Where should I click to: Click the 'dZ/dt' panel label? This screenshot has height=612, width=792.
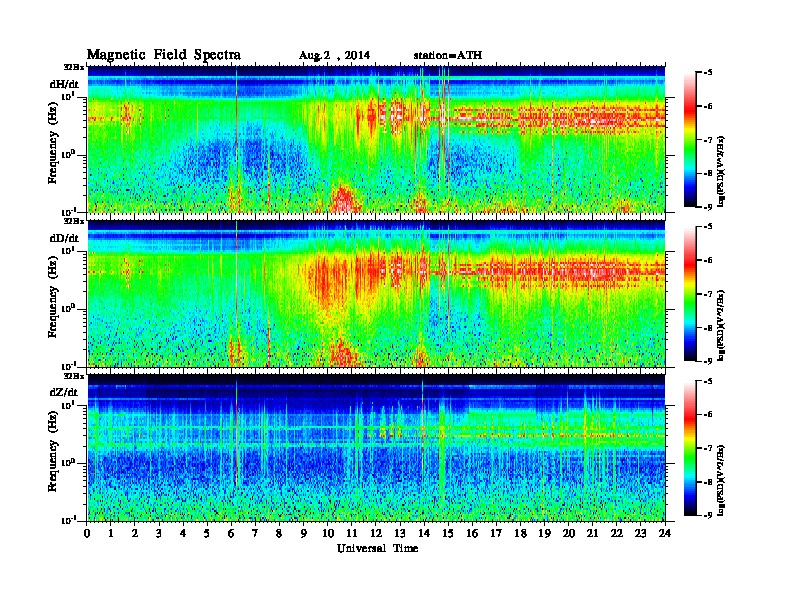point(64,392)
